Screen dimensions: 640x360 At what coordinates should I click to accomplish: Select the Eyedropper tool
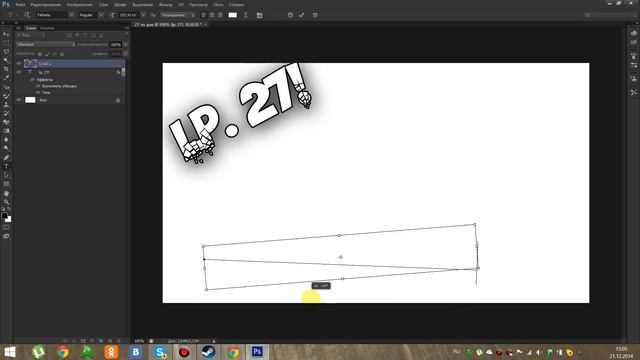tap(6, 78)
